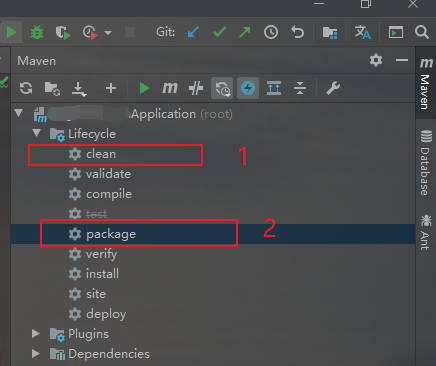
Task: Select the validate lifecycle goal
Action: click(x=108, y=174)
